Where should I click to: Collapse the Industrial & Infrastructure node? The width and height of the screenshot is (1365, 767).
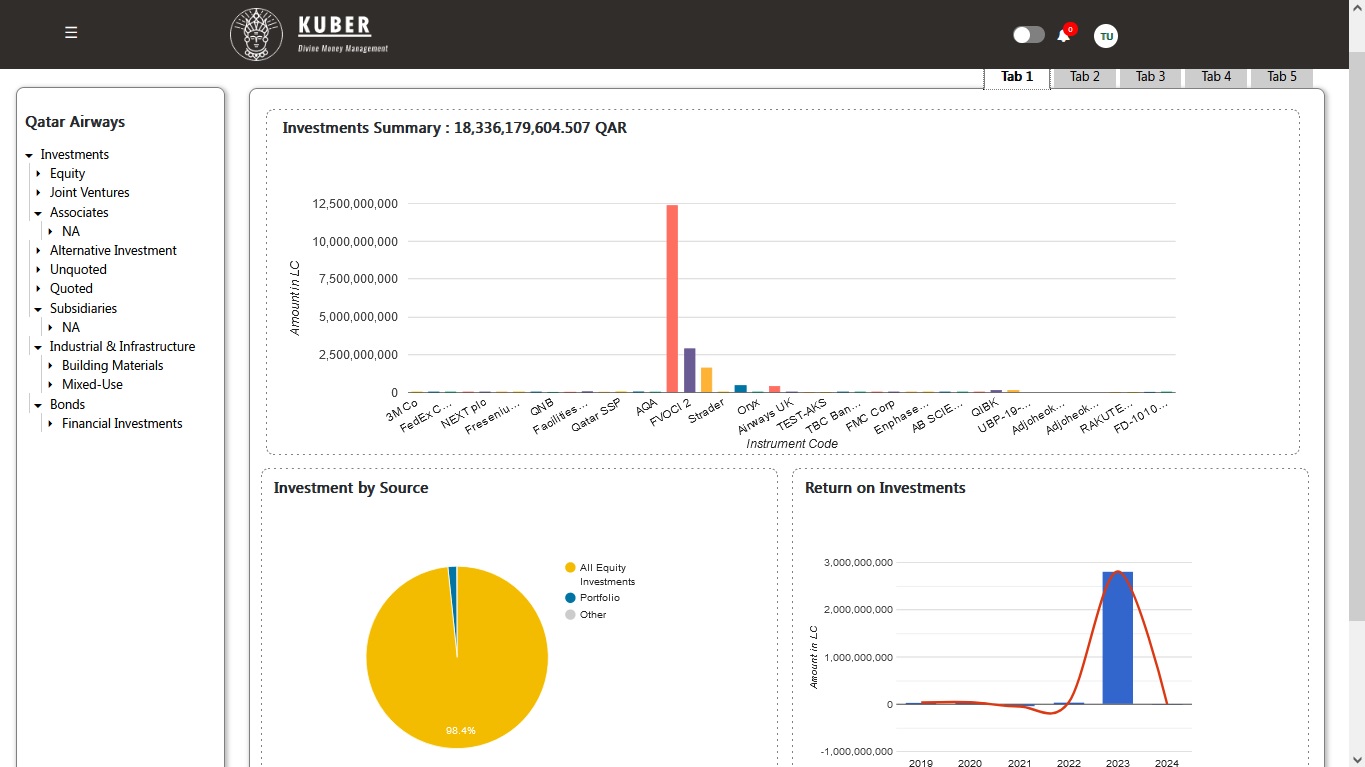[38, 347]
